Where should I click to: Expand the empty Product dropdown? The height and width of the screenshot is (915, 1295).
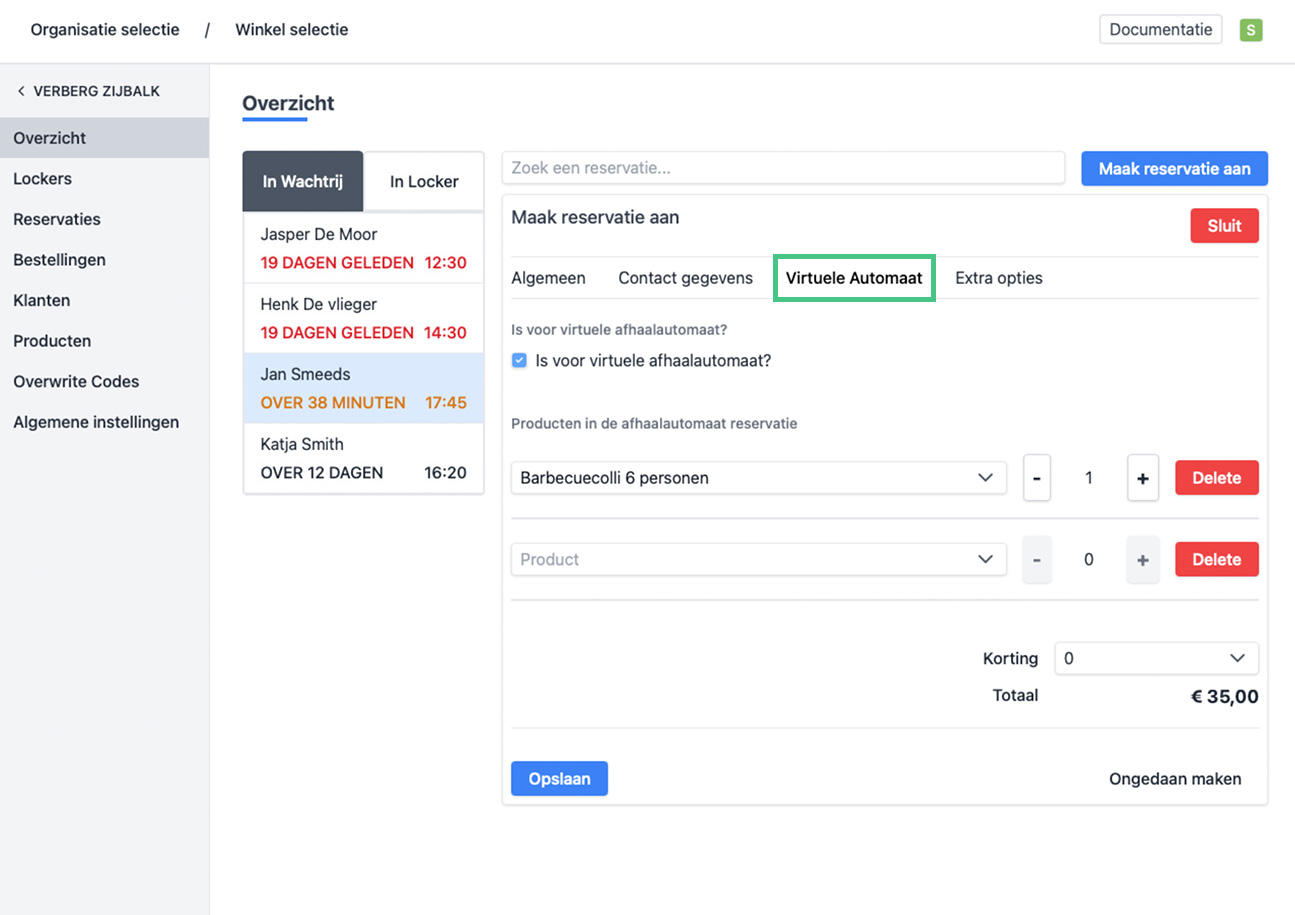click(x=758, y=560)
